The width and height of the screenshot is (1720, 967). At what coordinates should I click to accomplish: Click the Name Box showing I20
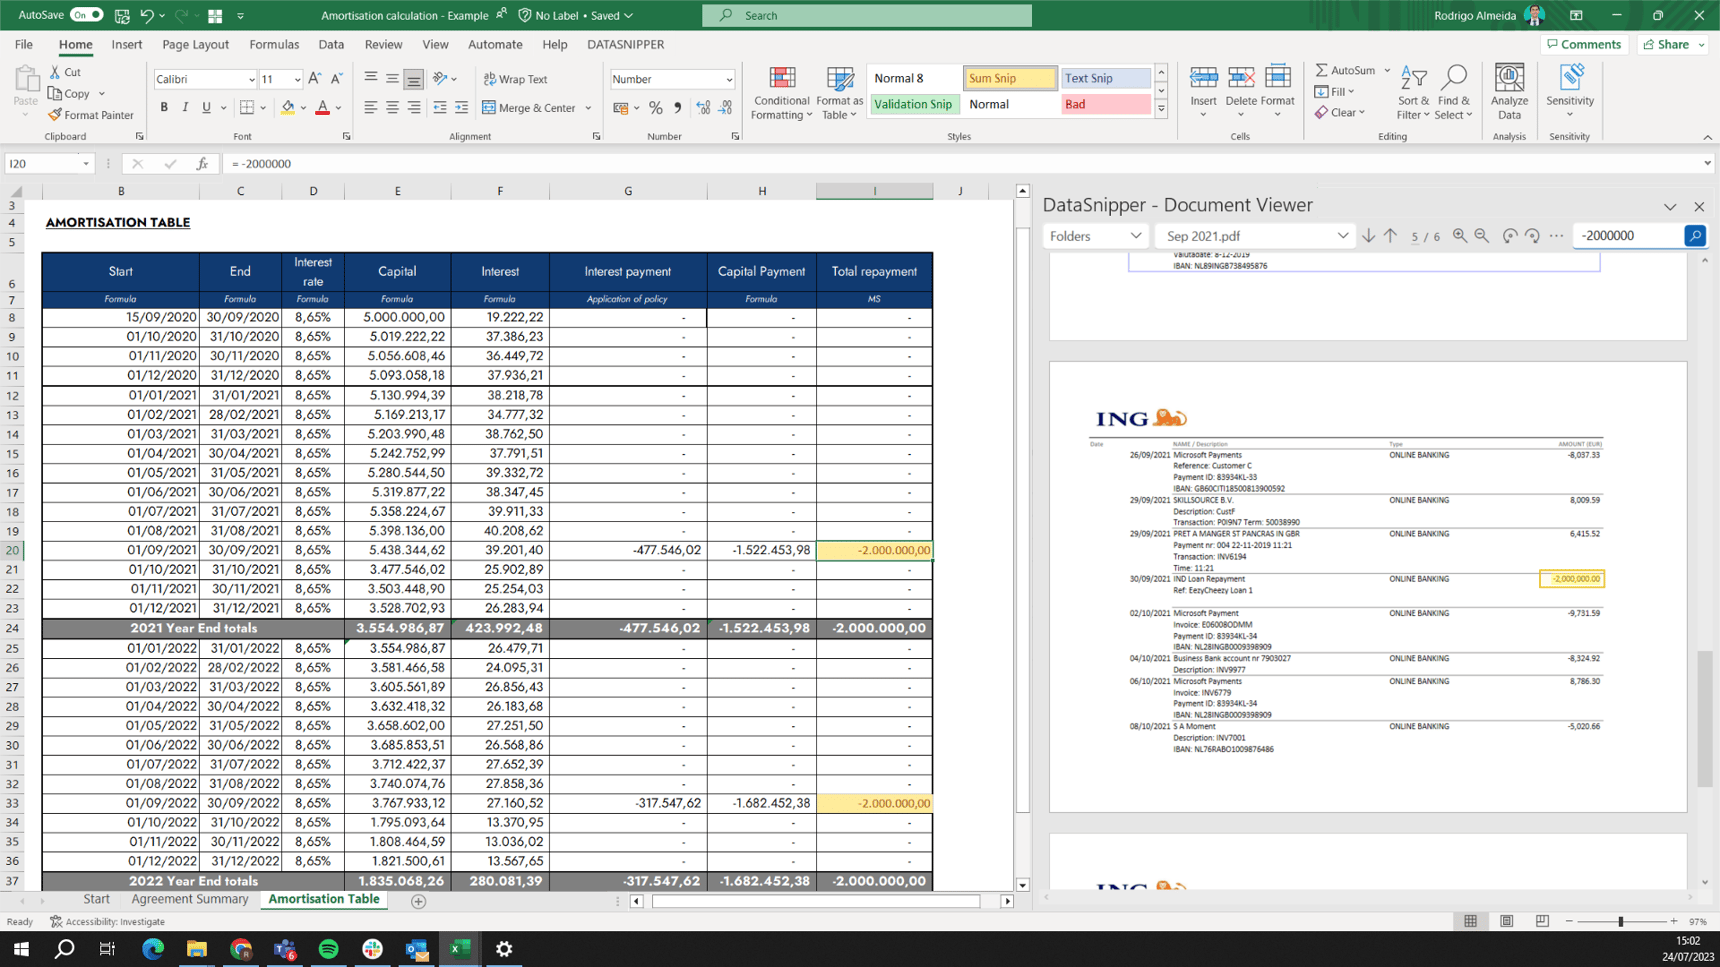(x=42, y=164)
